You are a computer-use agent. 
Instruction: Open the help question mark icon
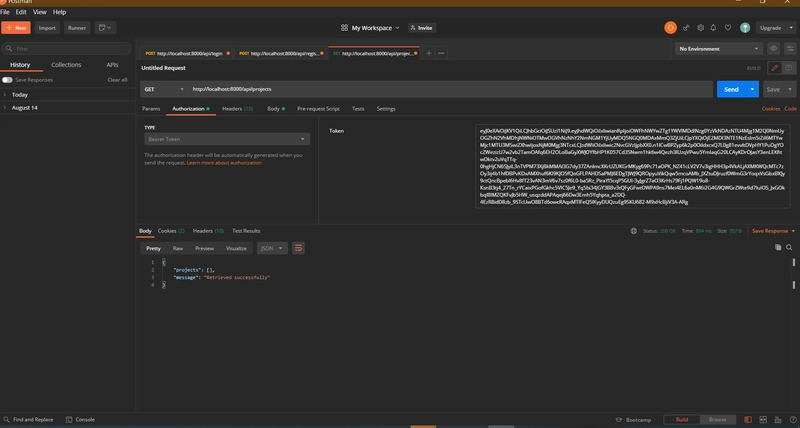pyautogui.click(x=793, y=419)
